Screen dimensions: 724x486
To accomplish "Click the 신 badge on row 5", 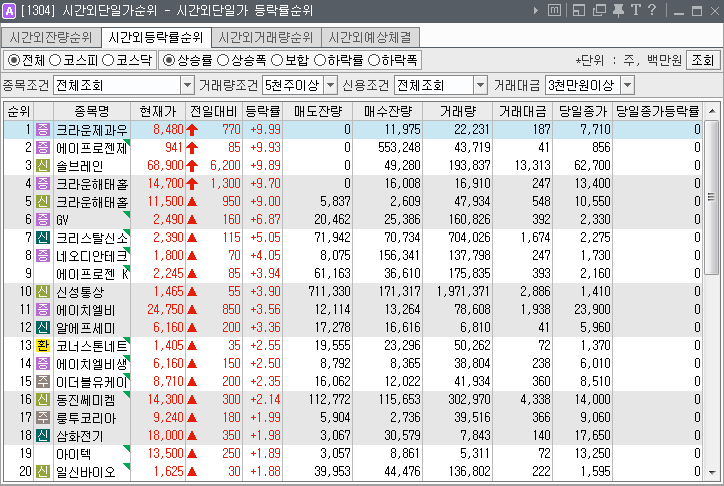I will point(43,202).
